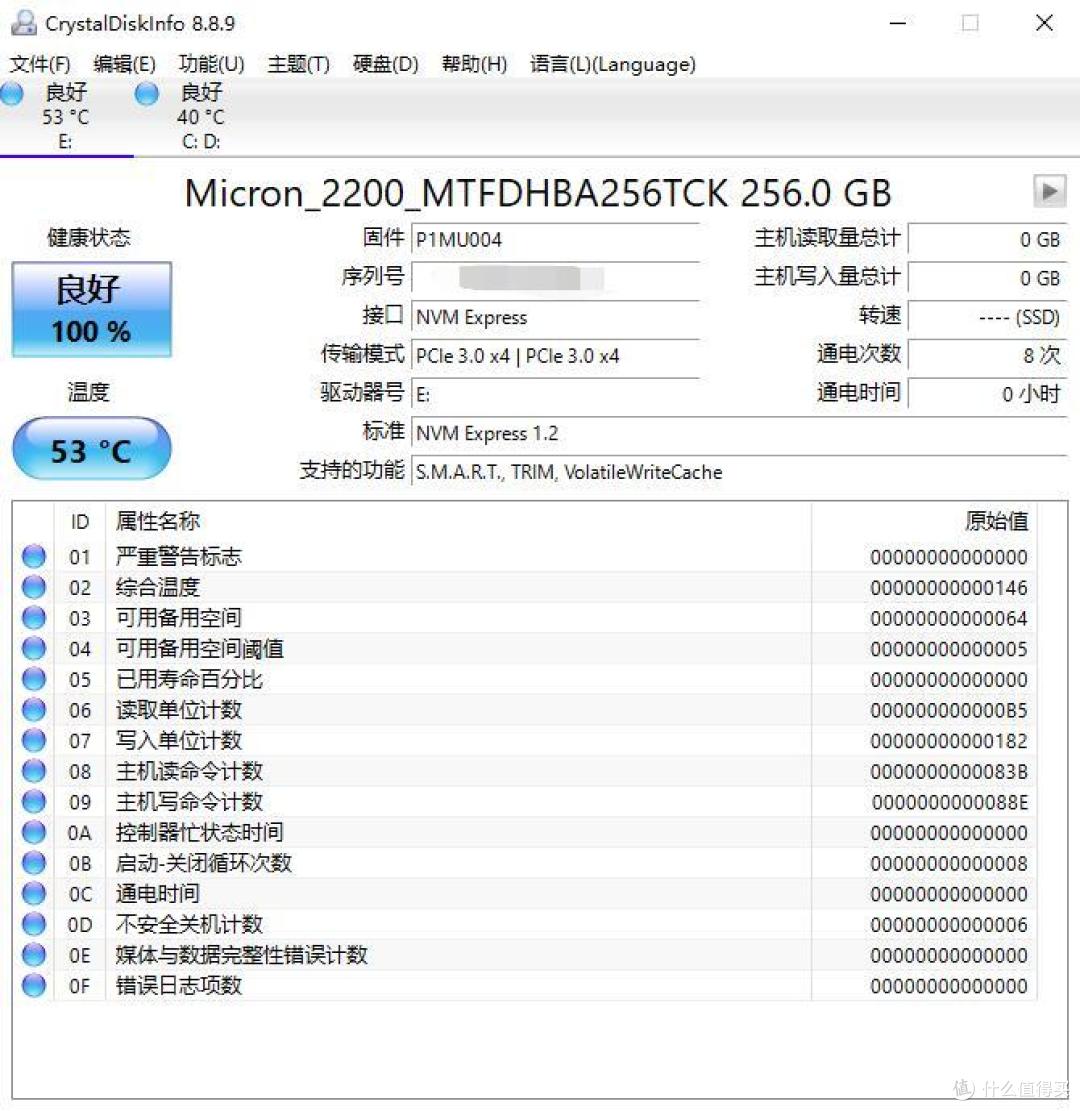Click the 主机读取量总计 value 0 GB
Image resolution: width=1080 pixels, height=1111 pixels.
click(x=987, y=239)
